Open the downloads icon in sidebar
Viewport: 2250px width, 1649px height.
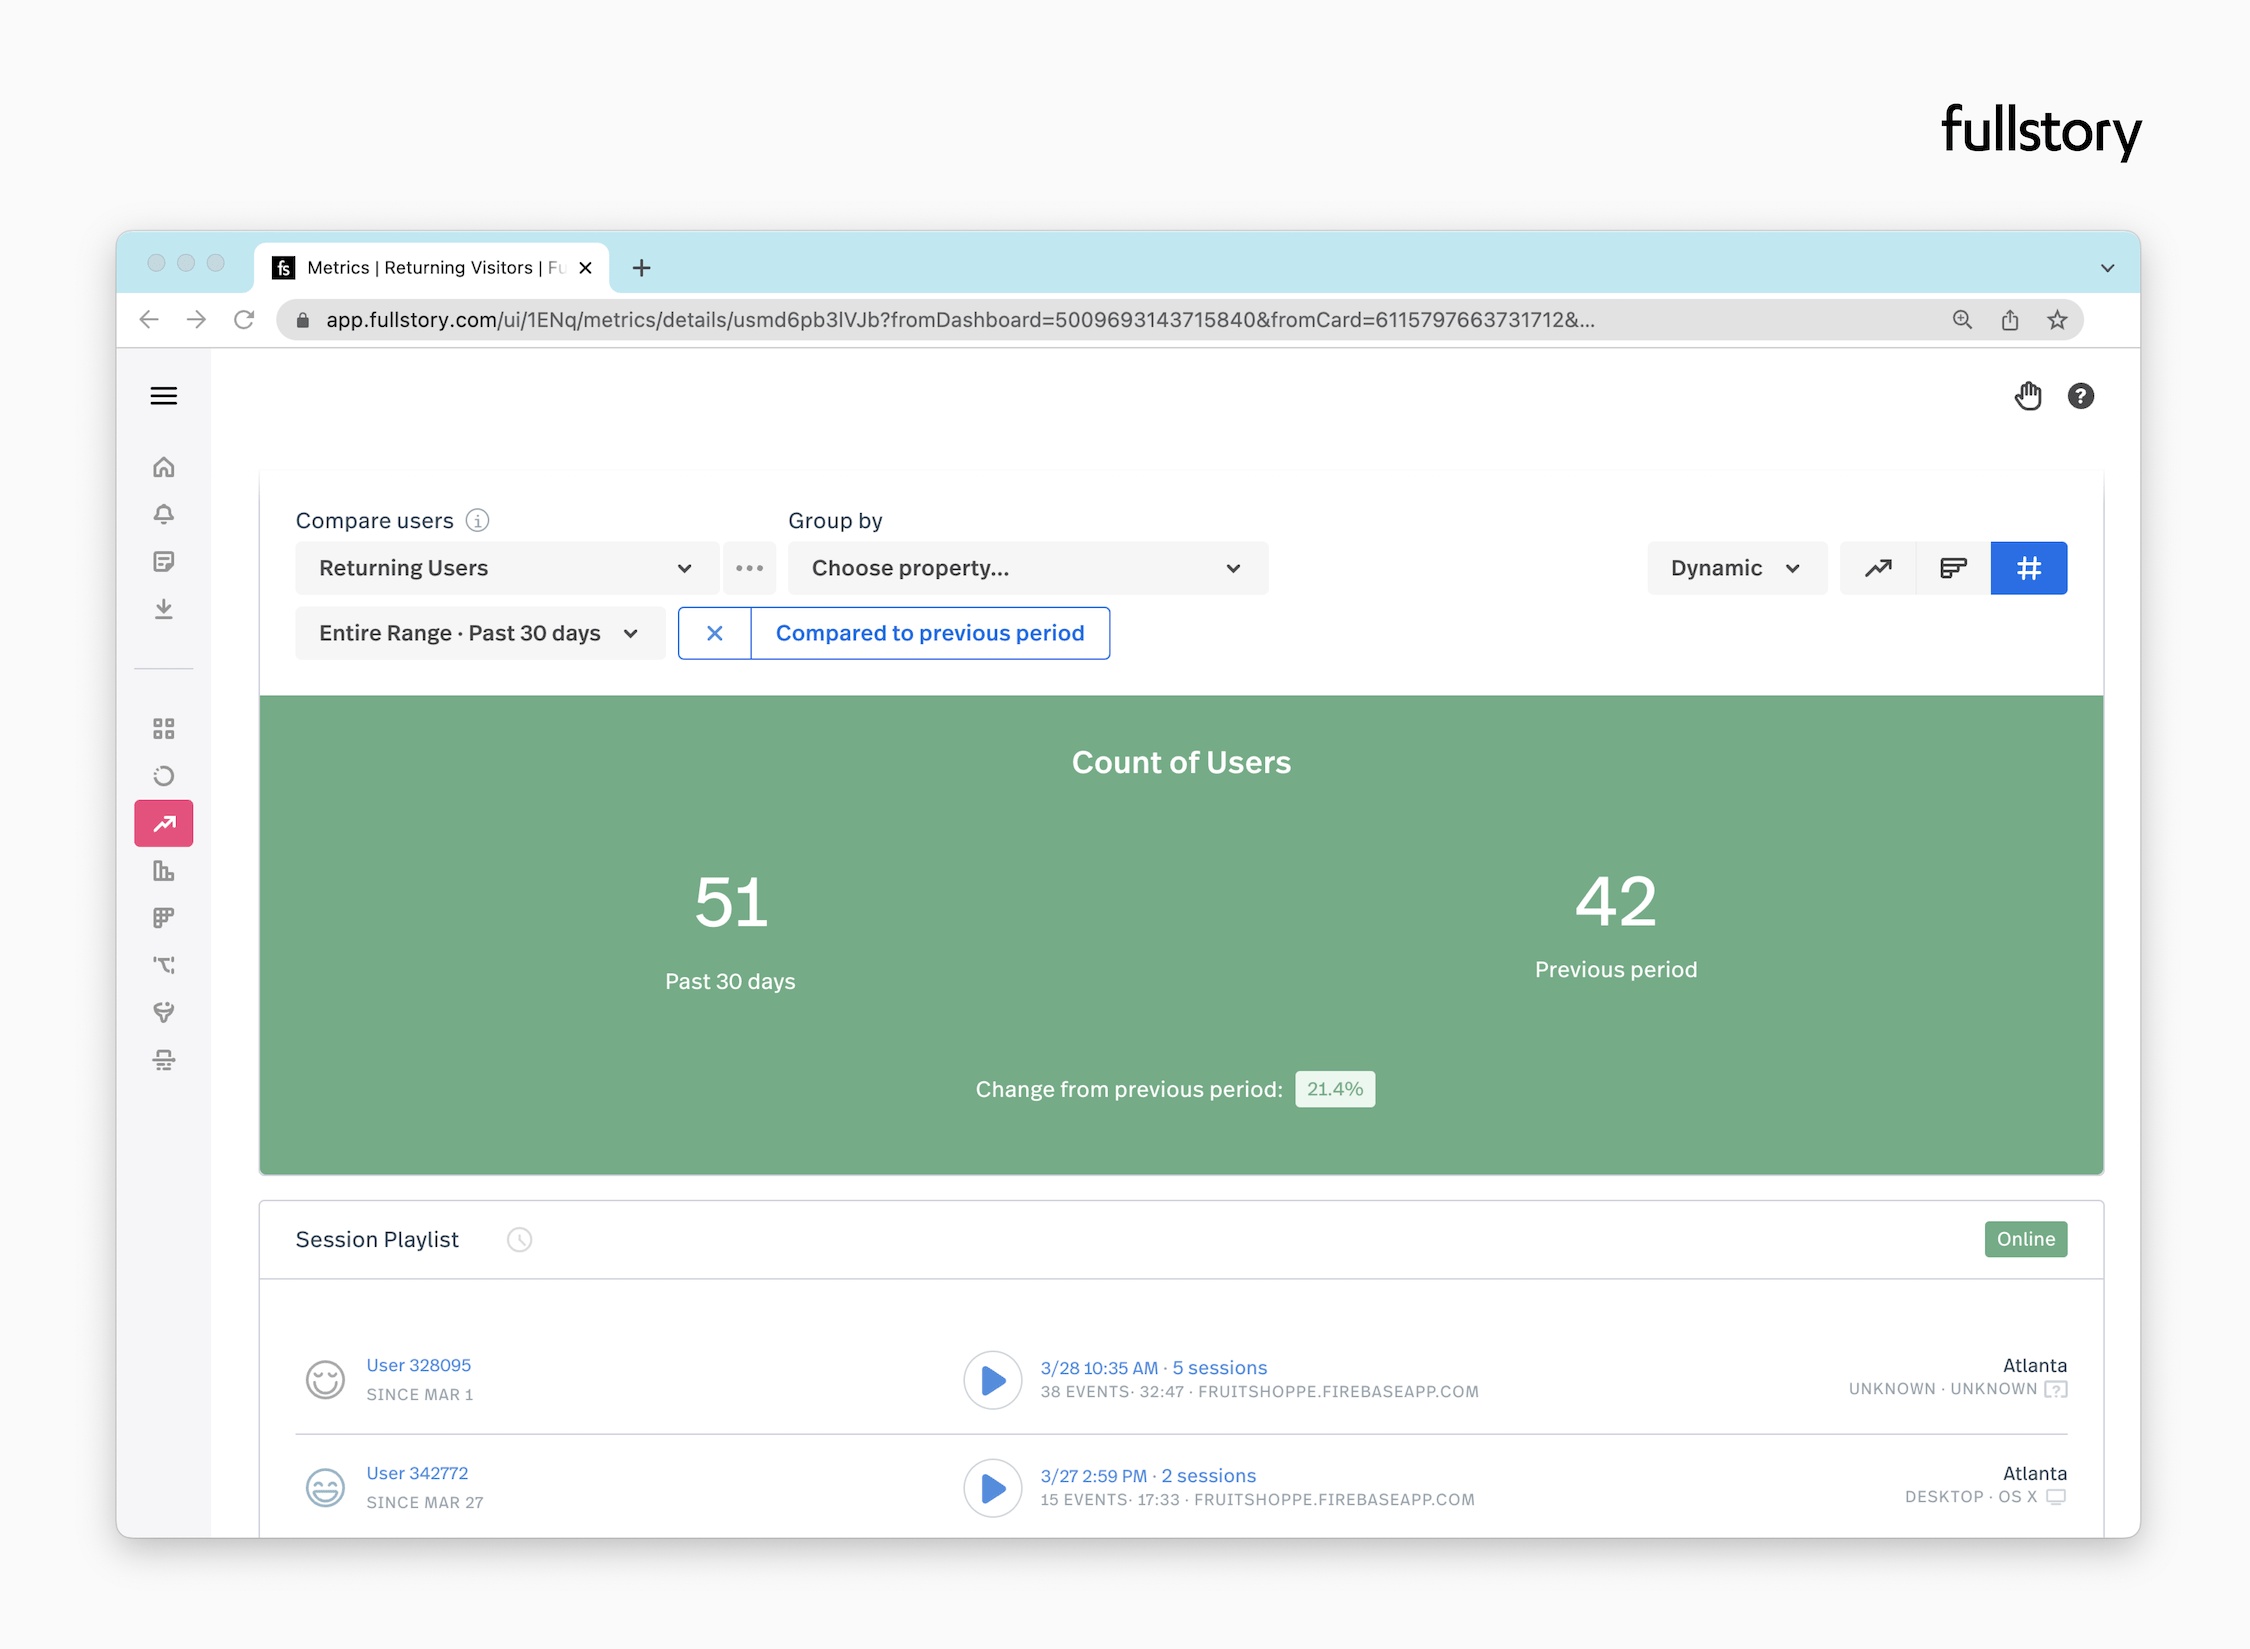click(x=164, y=608)
